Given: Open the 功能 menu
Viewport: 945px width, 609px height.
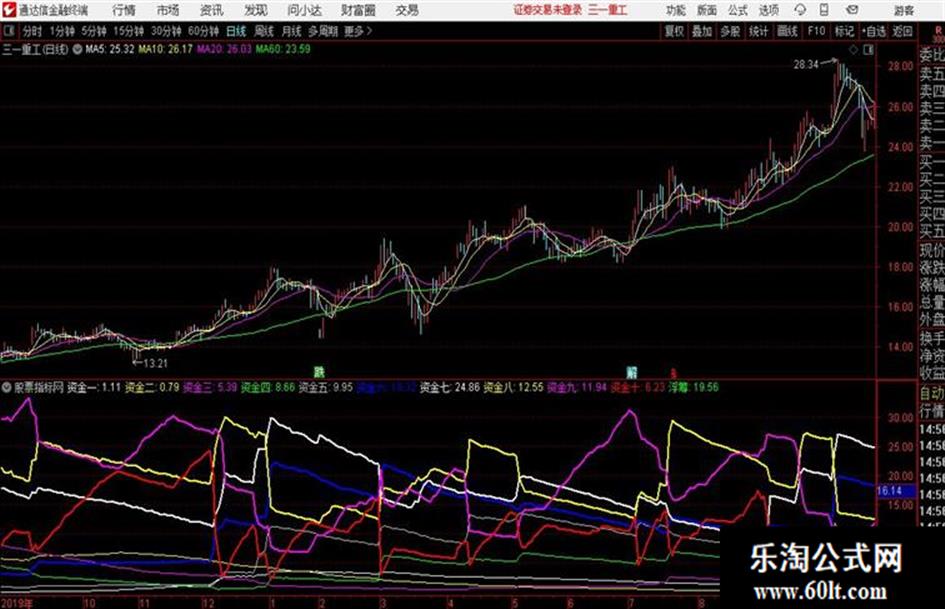Looking at the screenshot, I should 676,10.
